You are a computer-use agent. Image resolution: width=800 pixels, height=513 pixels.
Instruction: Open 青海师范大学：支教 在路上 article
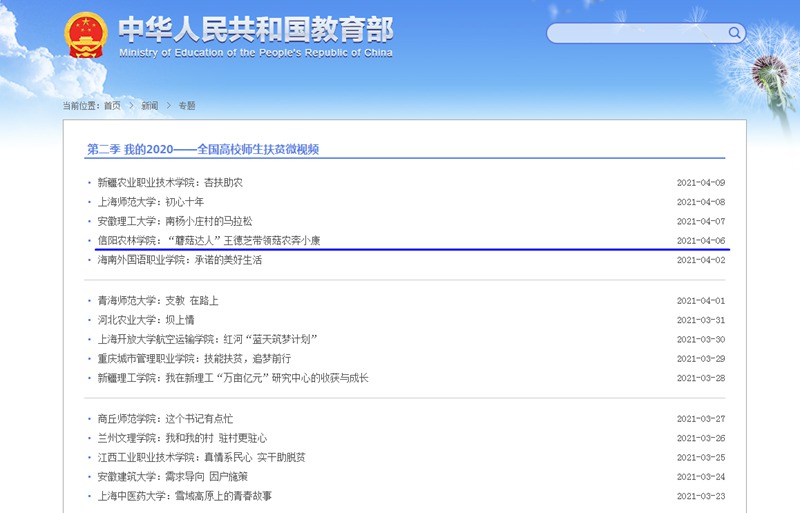pos(157,300)
